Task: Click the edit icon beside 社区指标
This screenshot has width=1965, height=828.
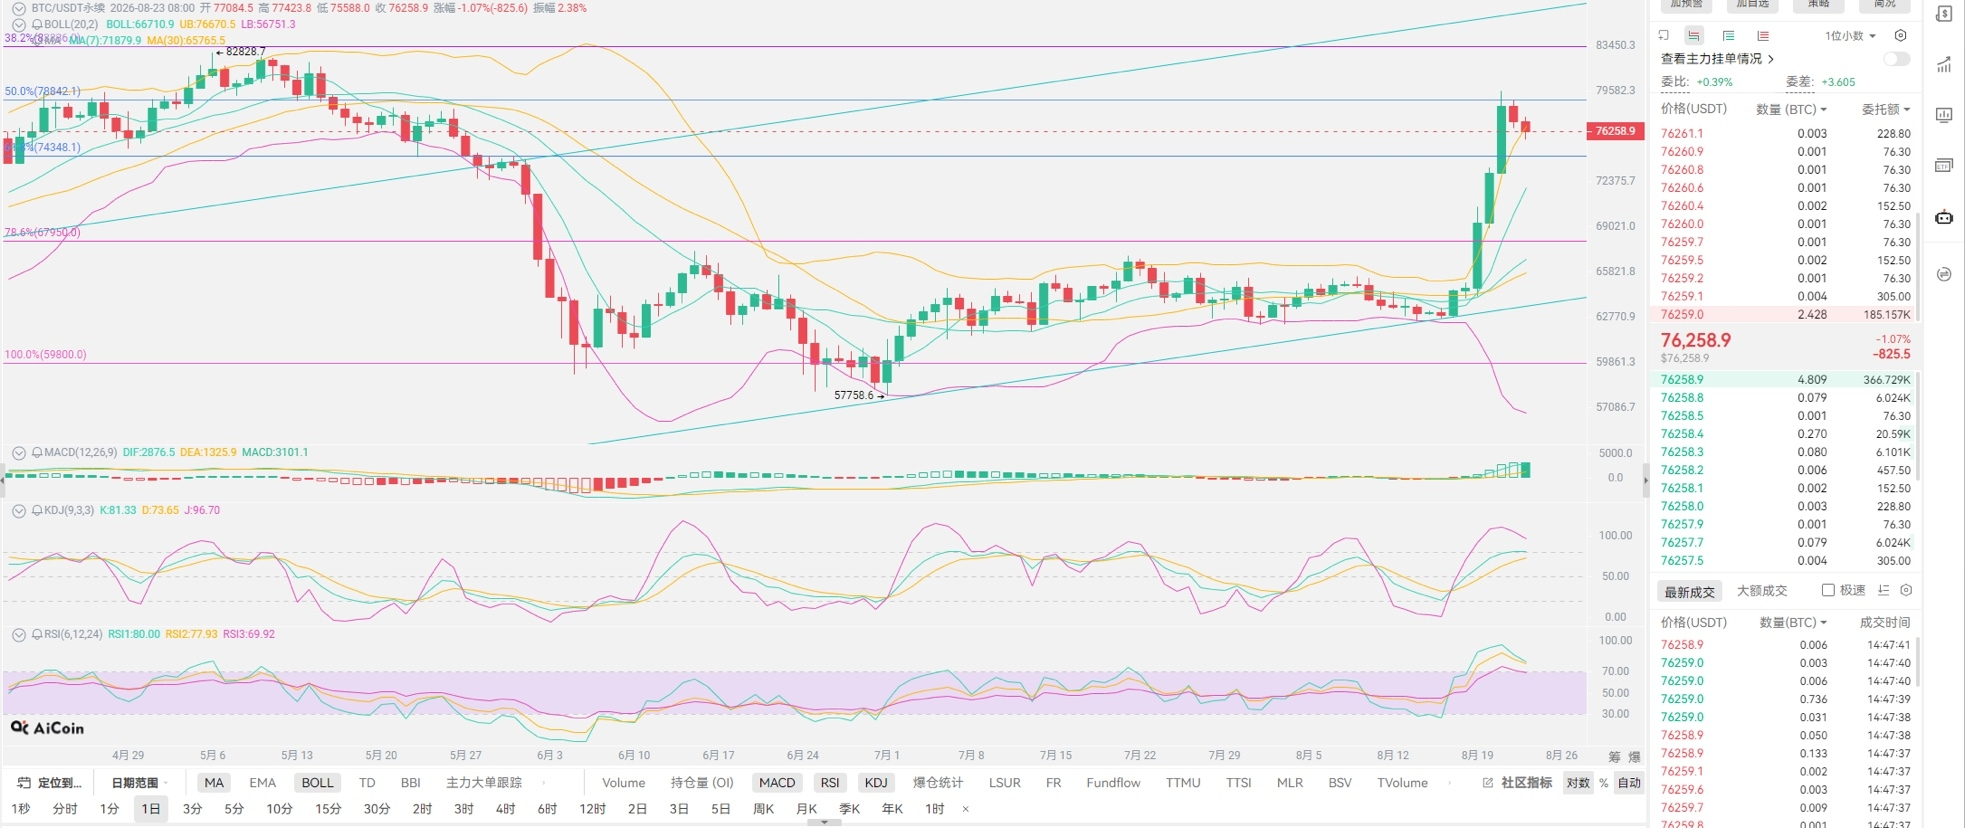Action: (x=1488, y=783)
